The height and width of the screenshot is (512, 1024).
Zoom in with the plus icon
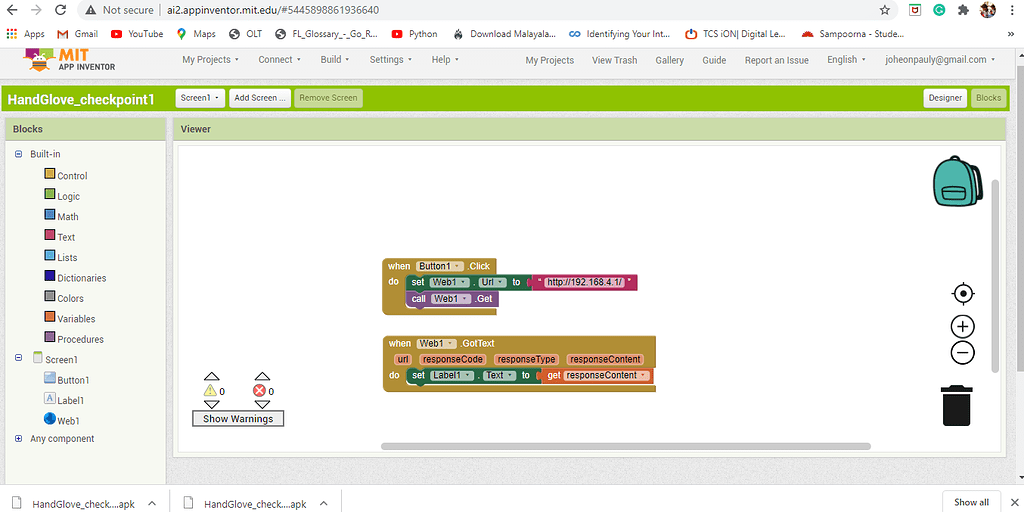962,327
